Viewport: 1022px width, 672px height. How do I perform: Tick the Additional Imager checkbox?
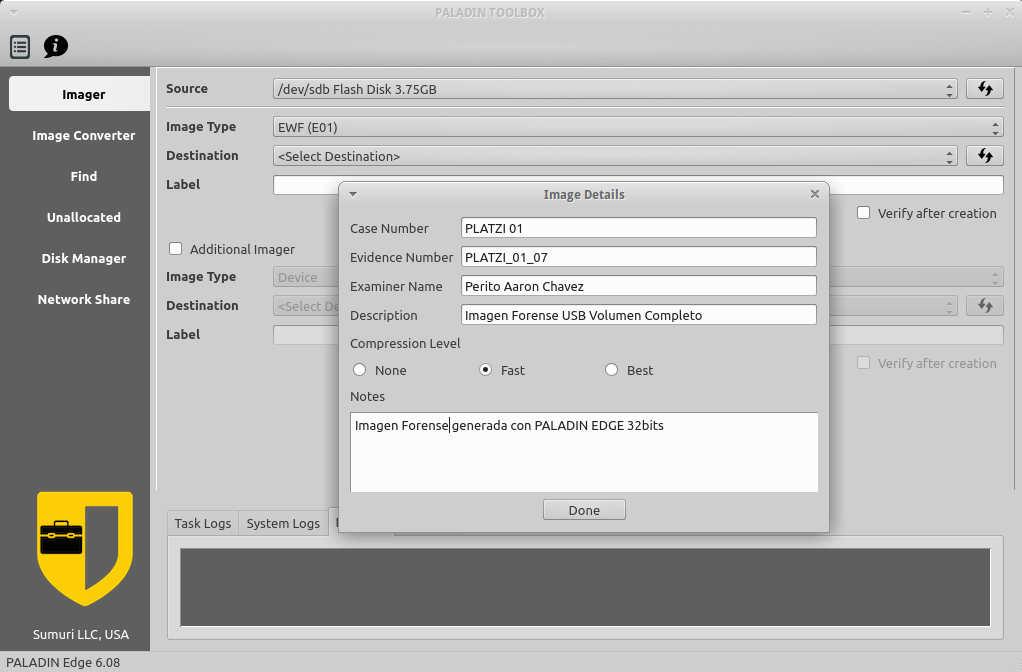click(x=175, y=249)
